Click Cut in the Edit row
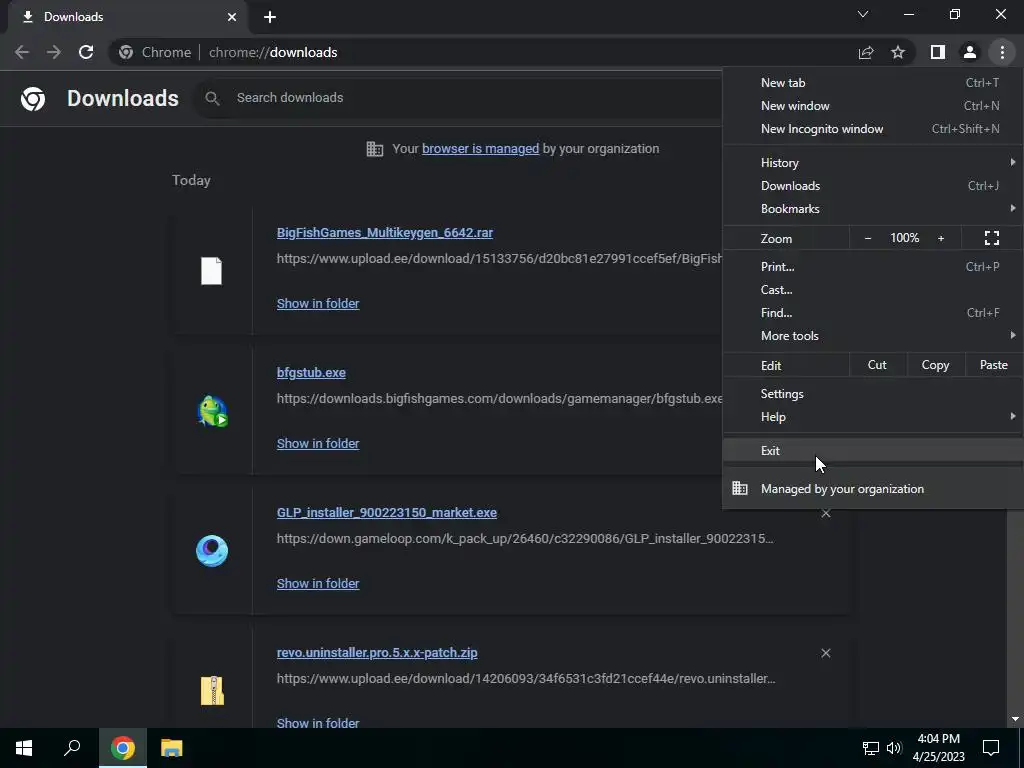The height and width of the screenshot is (768, 1024). coord(877,365)
